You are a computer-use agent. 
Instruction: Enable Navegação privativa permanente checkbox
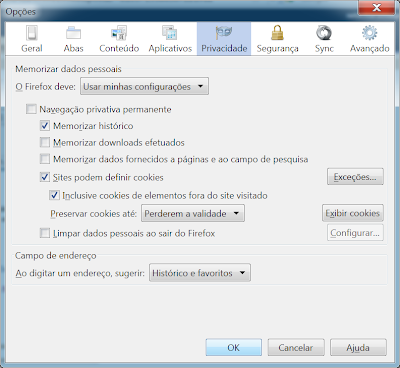[31, 109]
